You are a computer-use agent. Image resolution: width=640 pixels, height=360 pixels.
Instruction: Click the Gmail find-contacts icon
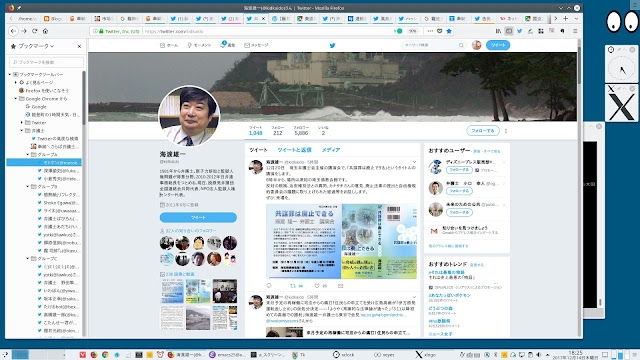coord(434,231)
